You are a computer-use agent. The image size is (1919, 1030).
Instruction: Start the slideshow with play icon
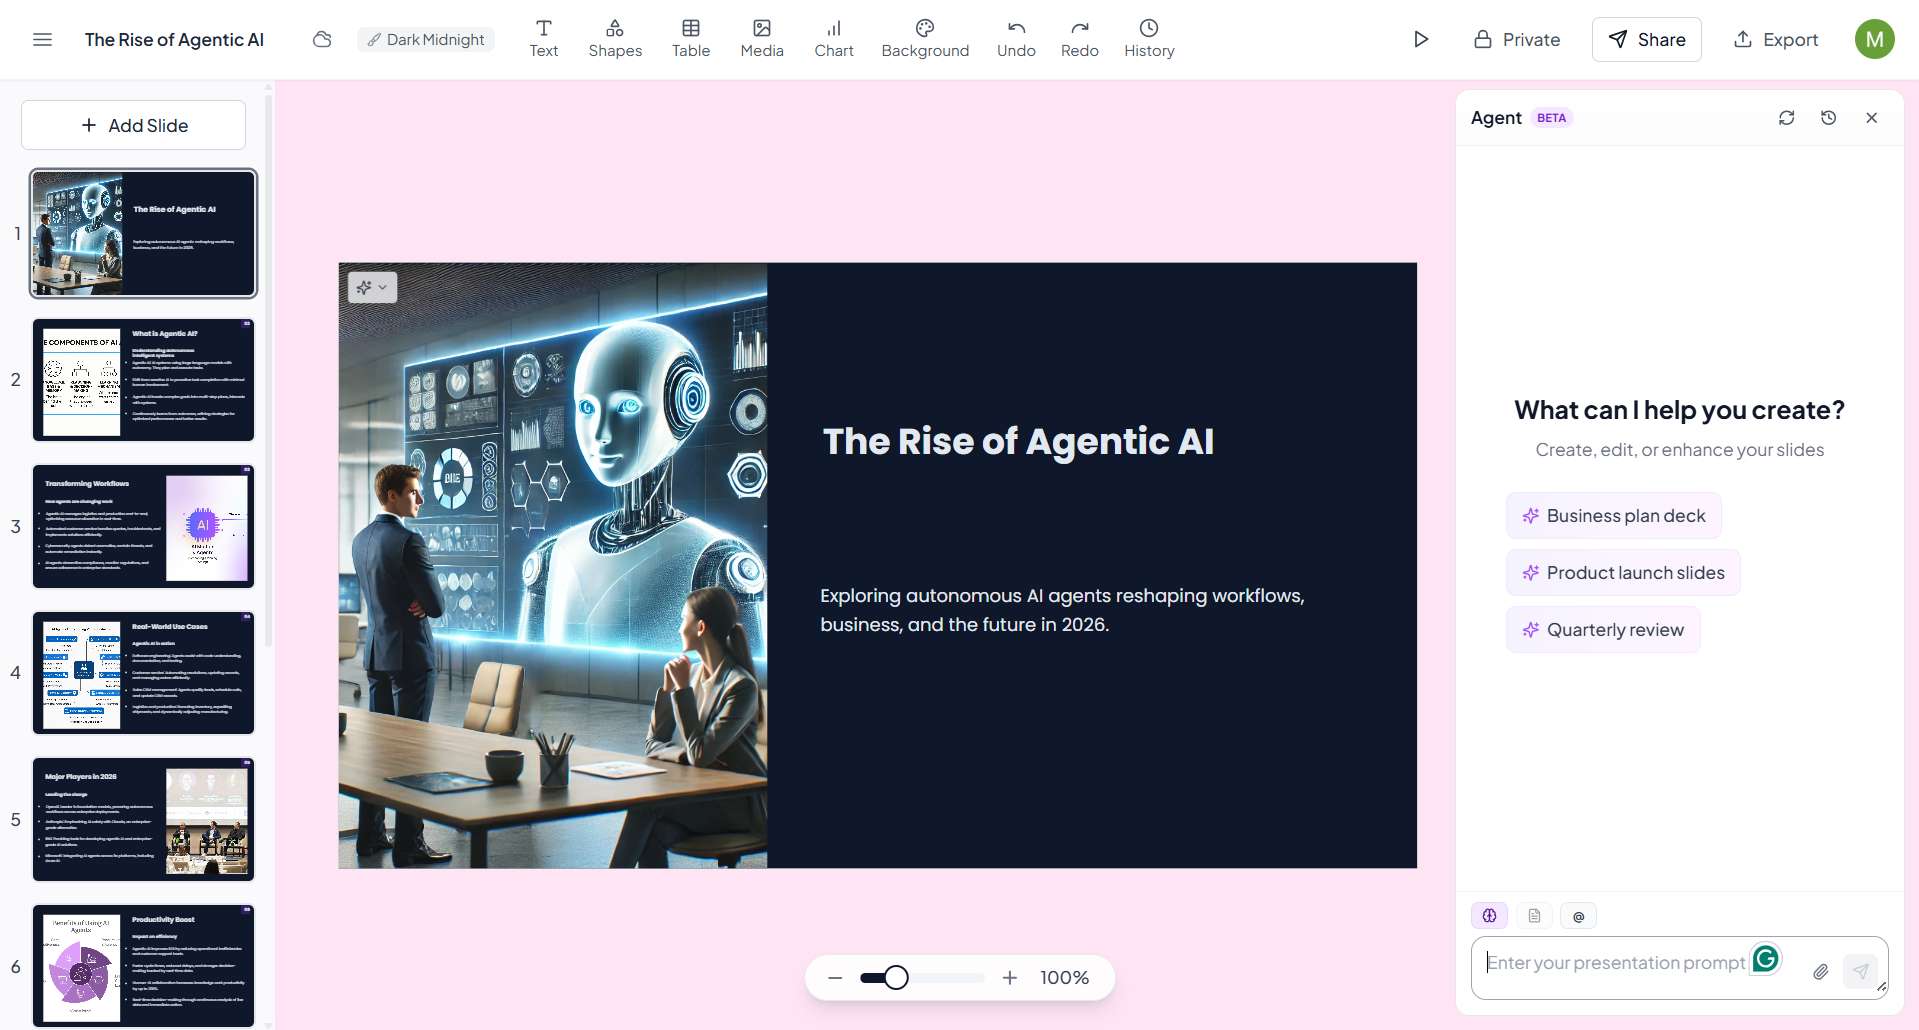tap(1421, 39)
